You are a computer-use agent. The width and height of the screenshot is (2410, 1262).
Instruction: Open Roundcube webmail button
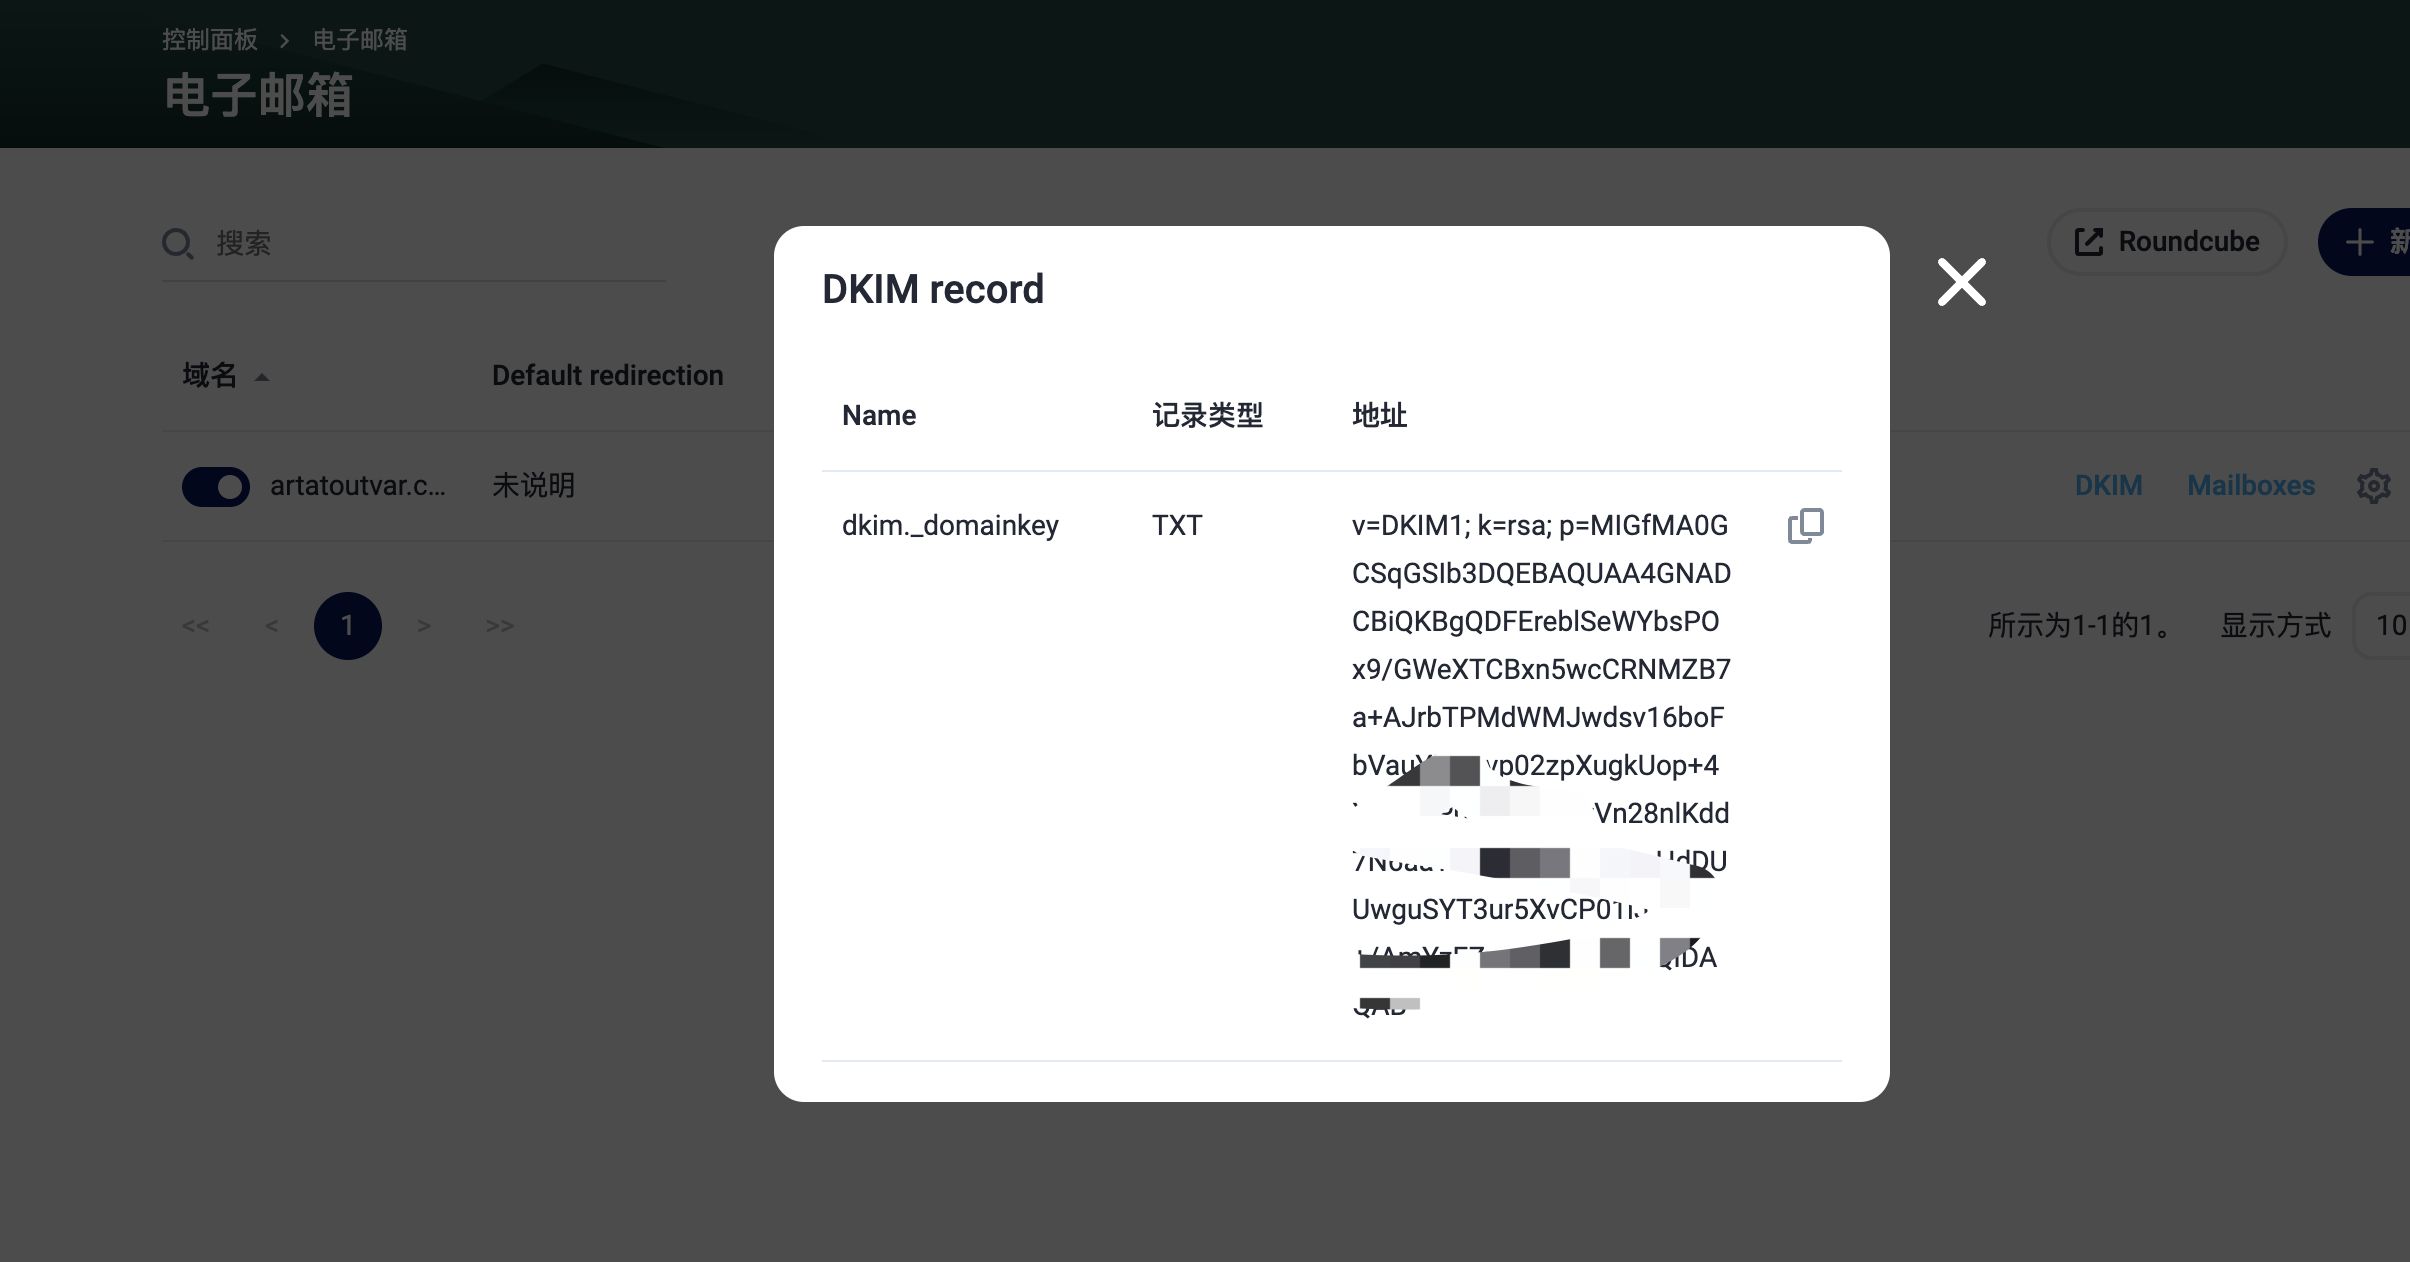coord(2166,242)
